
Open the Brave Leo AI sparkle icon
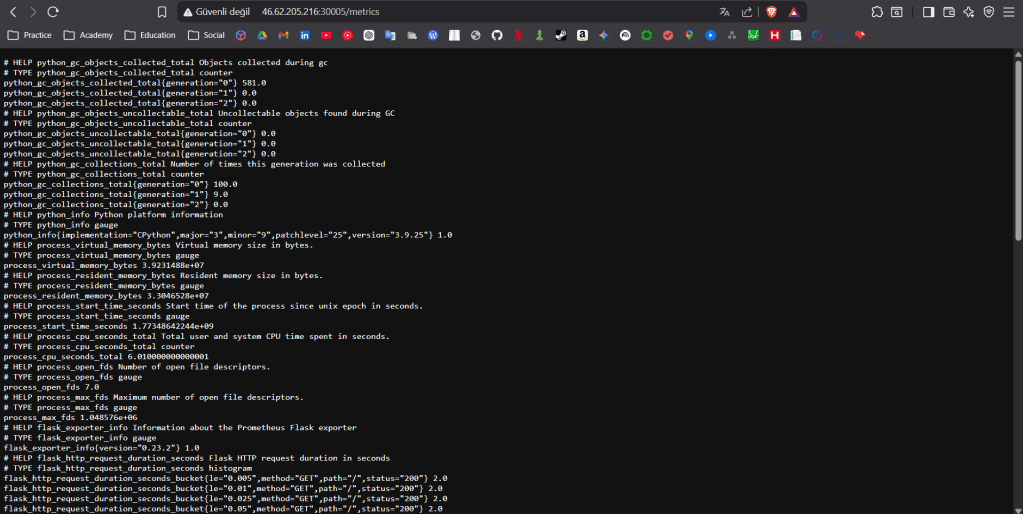pyautogui.click(x=968, y=12)
